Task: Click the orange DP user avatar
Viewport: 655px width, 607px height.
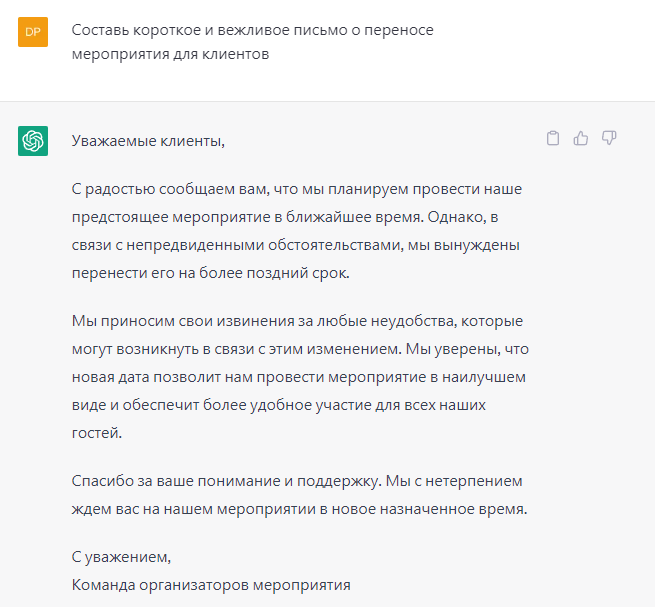Action: click(x=33, y=32)
